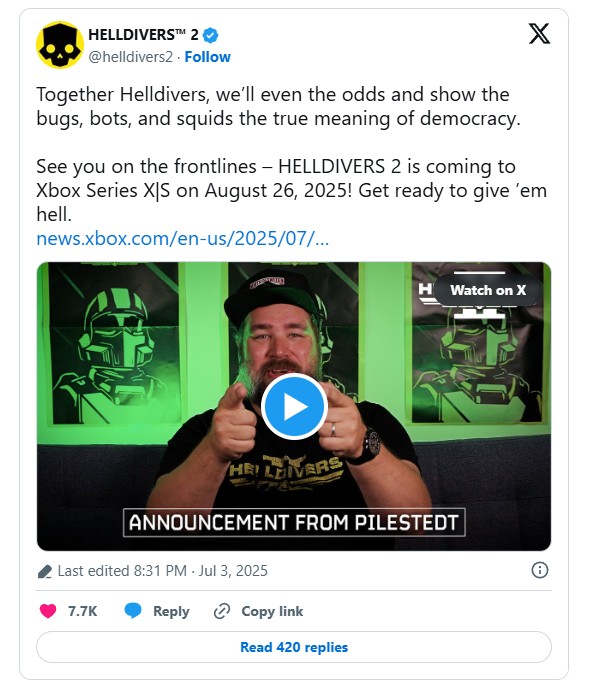Open the news.xbox.com link
The image size is (590, 695).
tap(183, 239)
